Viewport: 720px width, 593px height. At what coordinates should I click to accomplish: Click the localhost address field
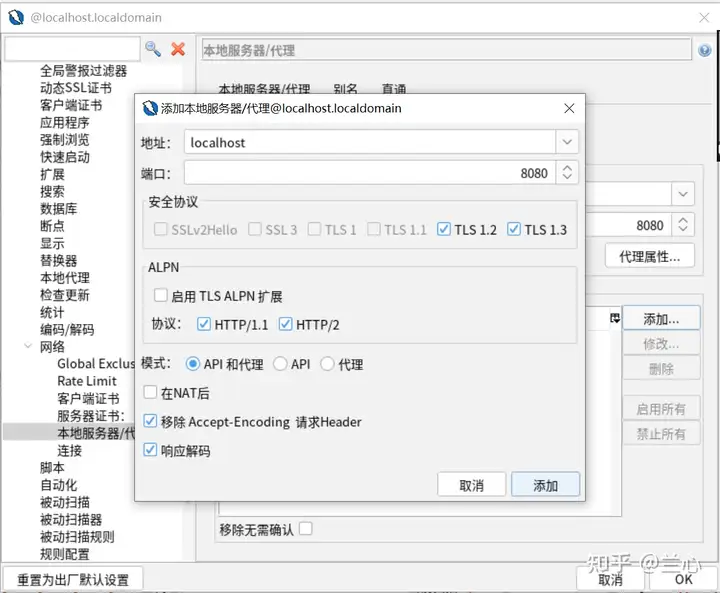(370, 142)
